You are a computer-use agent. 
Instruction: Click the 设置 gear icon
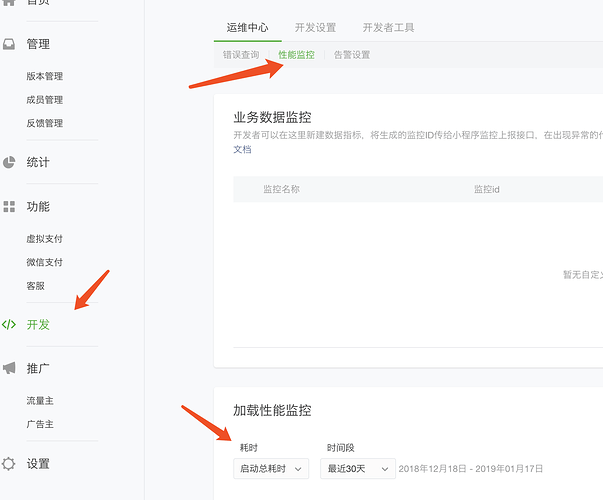coord(9,463)
